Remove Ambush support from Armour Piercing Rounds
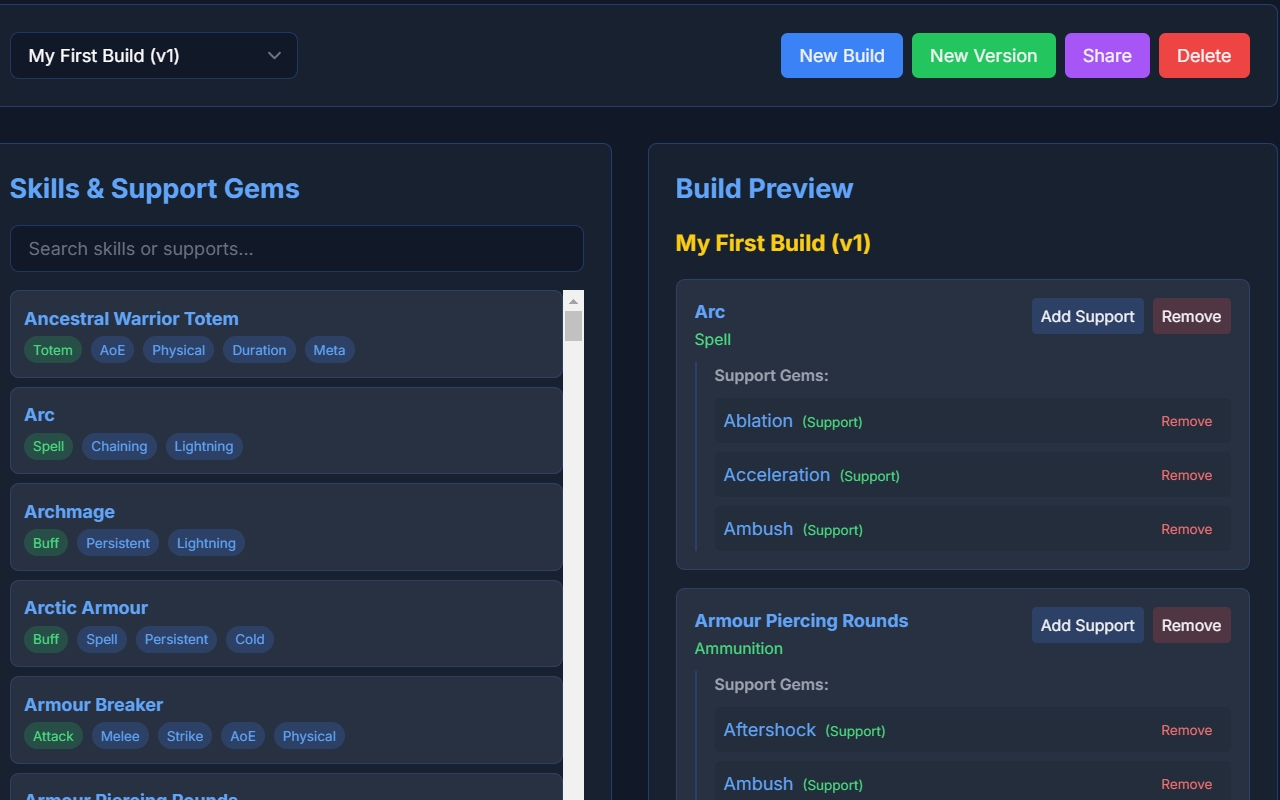The height and width of the screenshot is (800, 1280). click(x=1187, y=784)
